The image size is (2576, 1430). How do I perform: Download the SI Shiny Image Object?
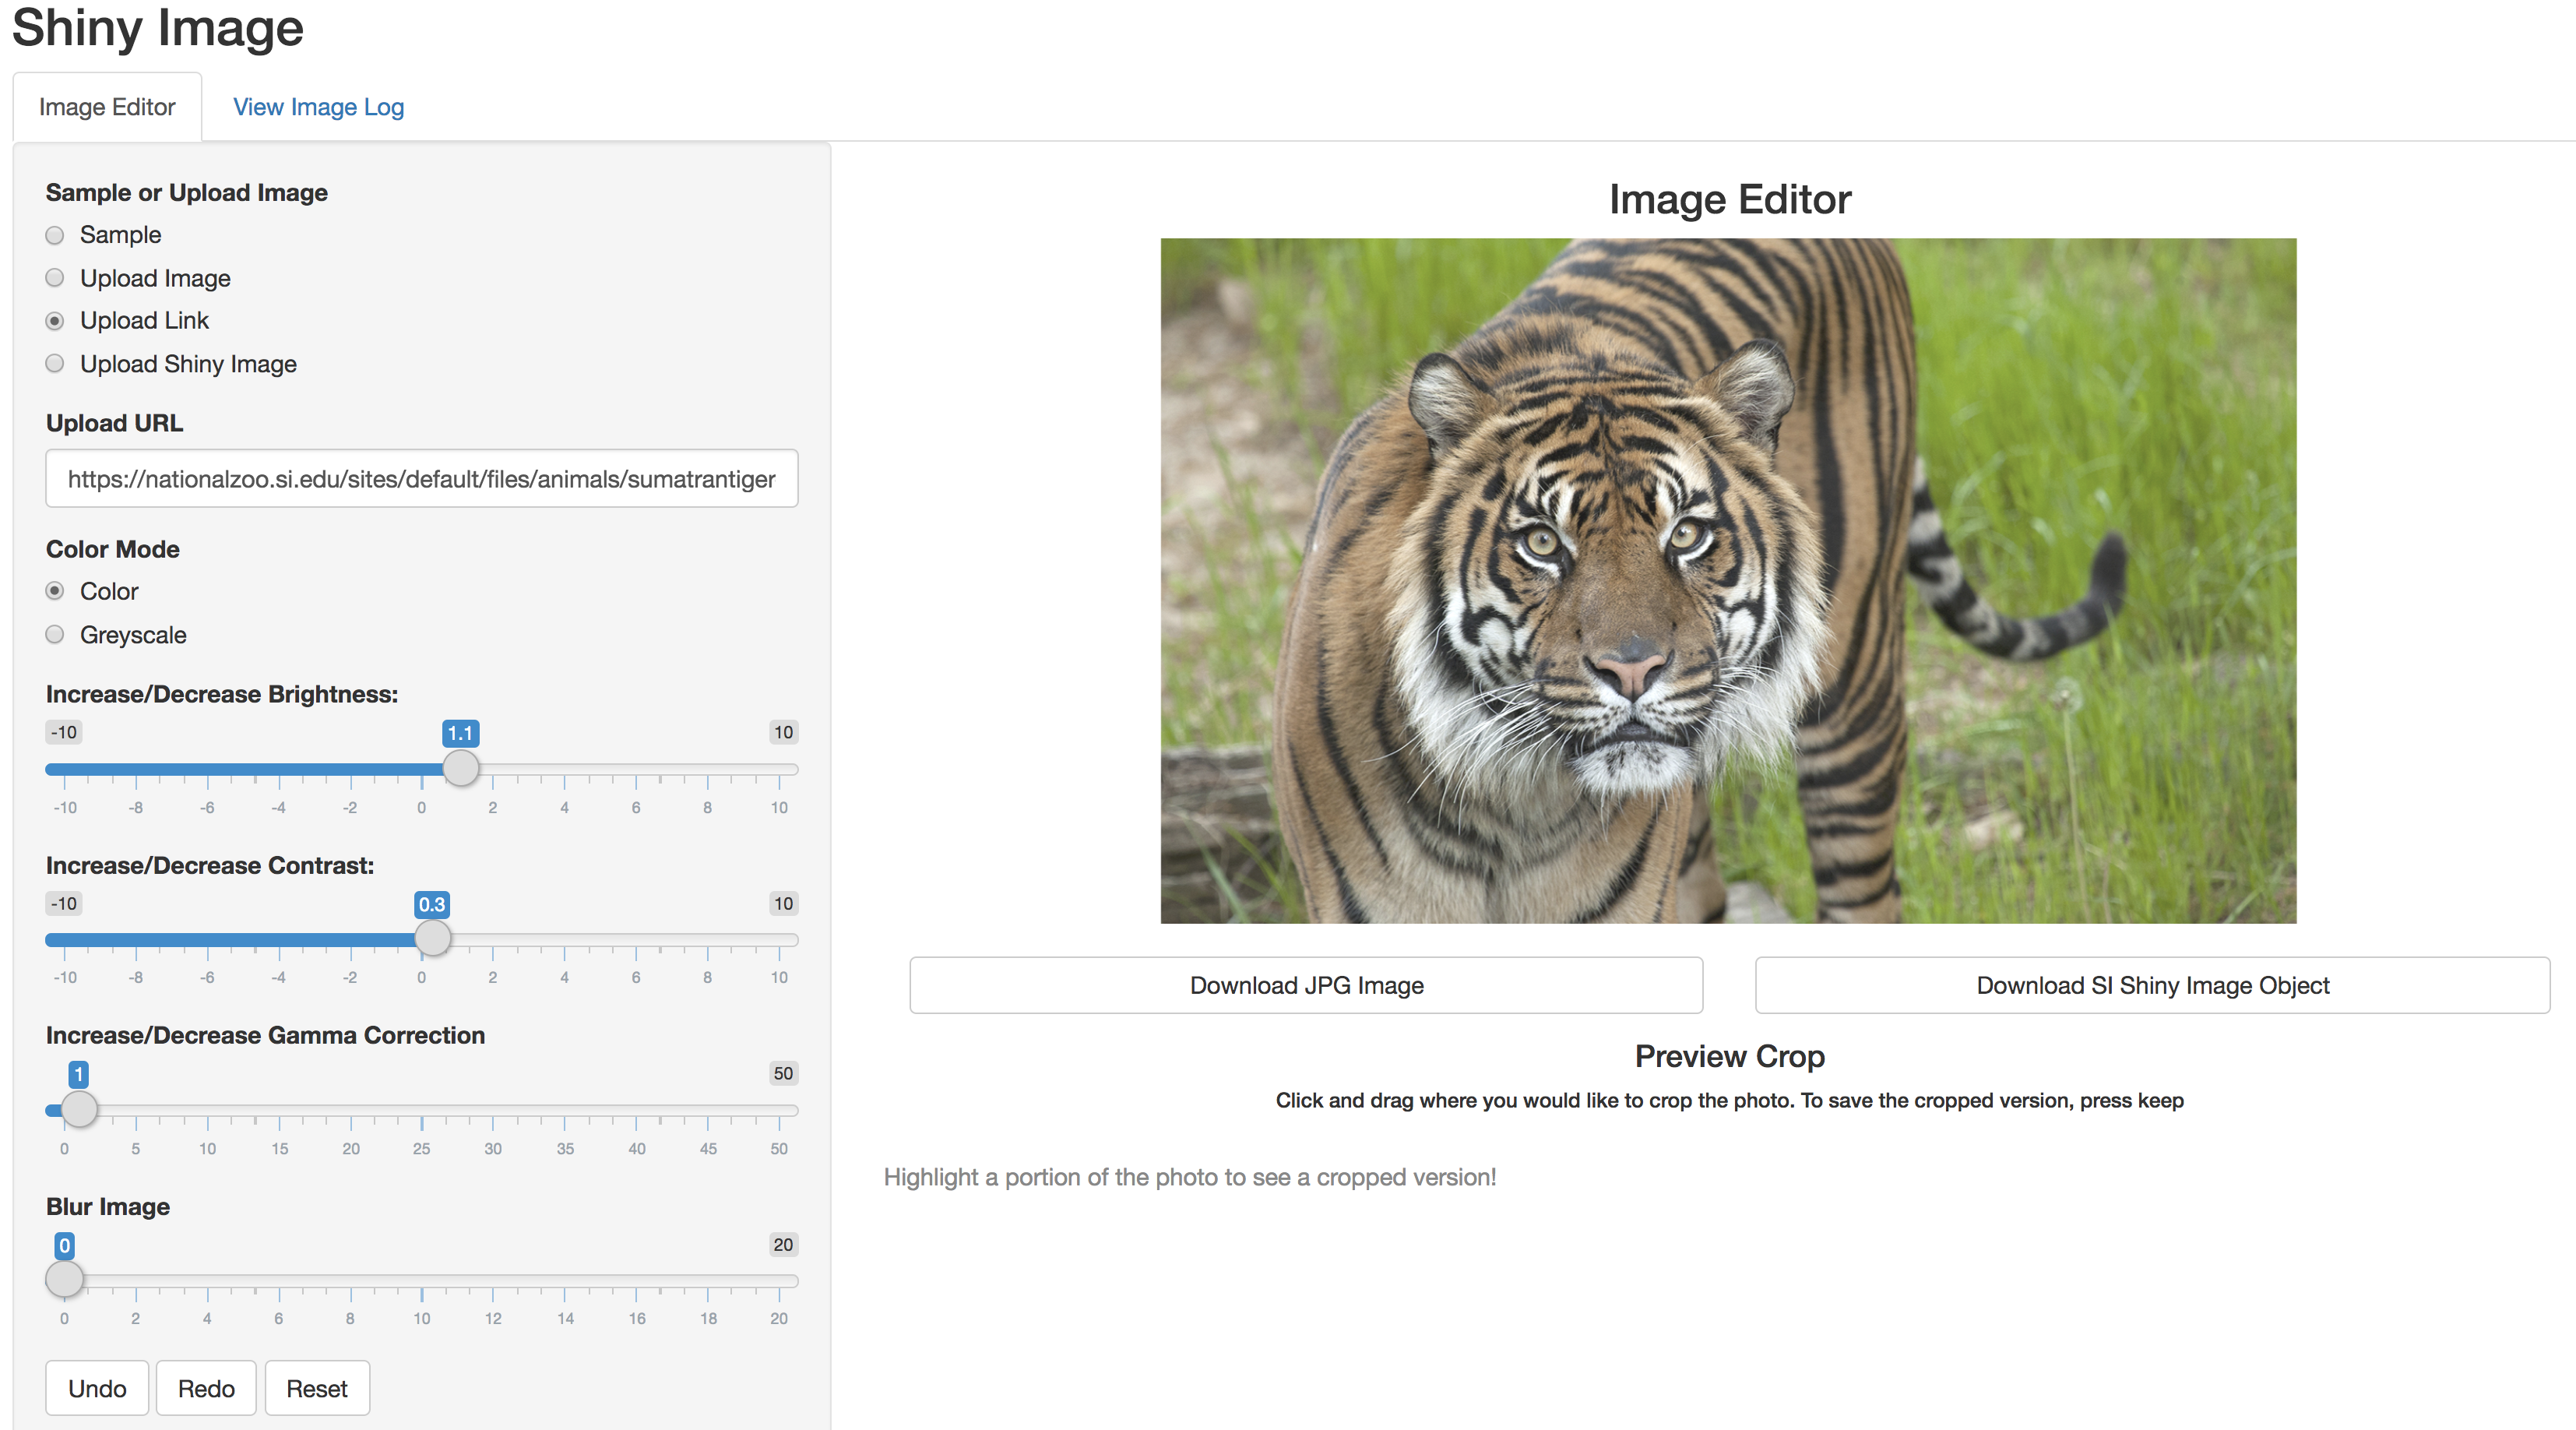[x=2152, y=985]
